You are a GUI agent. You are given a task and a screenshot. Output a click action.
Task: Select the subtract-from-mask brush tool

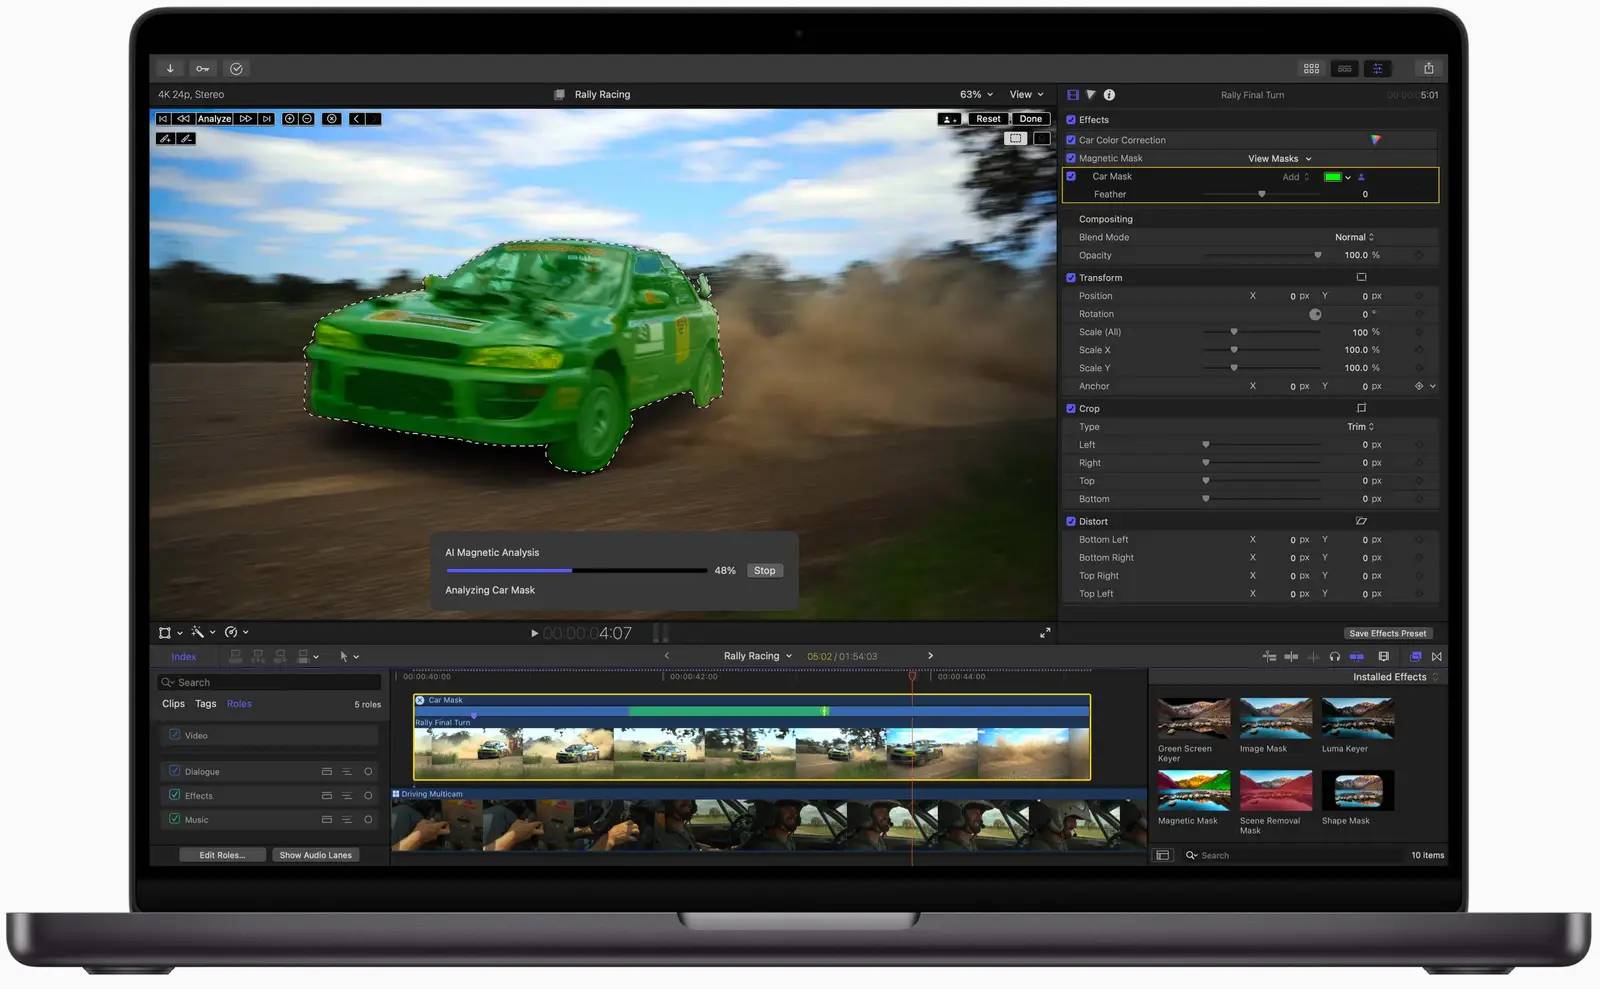(x=186, y=139)
